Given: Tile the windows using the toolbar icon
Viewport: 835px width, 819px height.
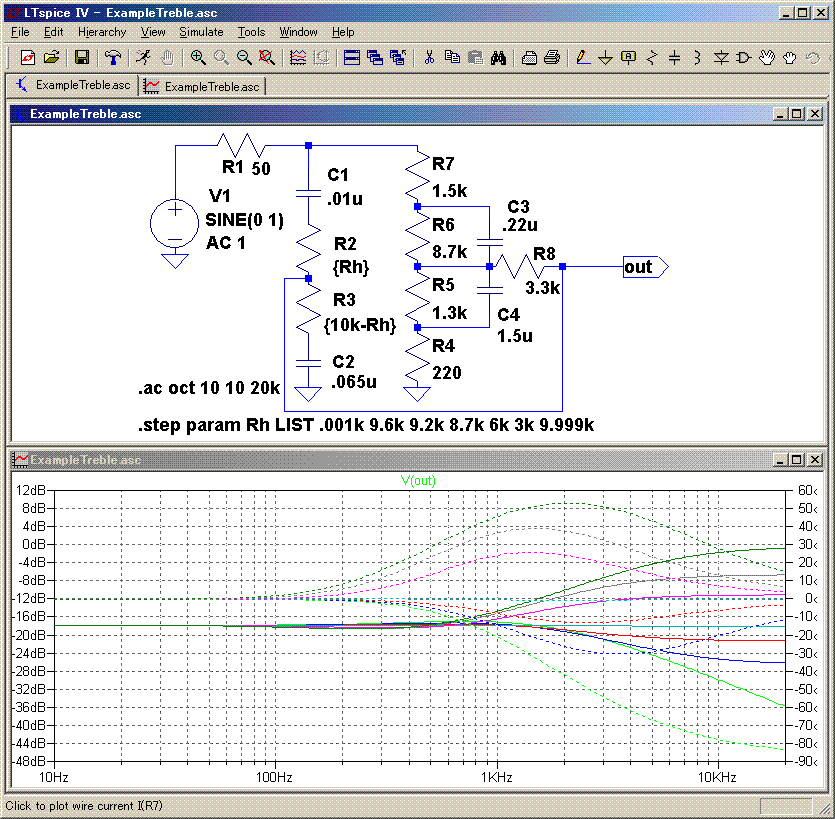Looking at the screenshot, I should [x=351, y=57].
